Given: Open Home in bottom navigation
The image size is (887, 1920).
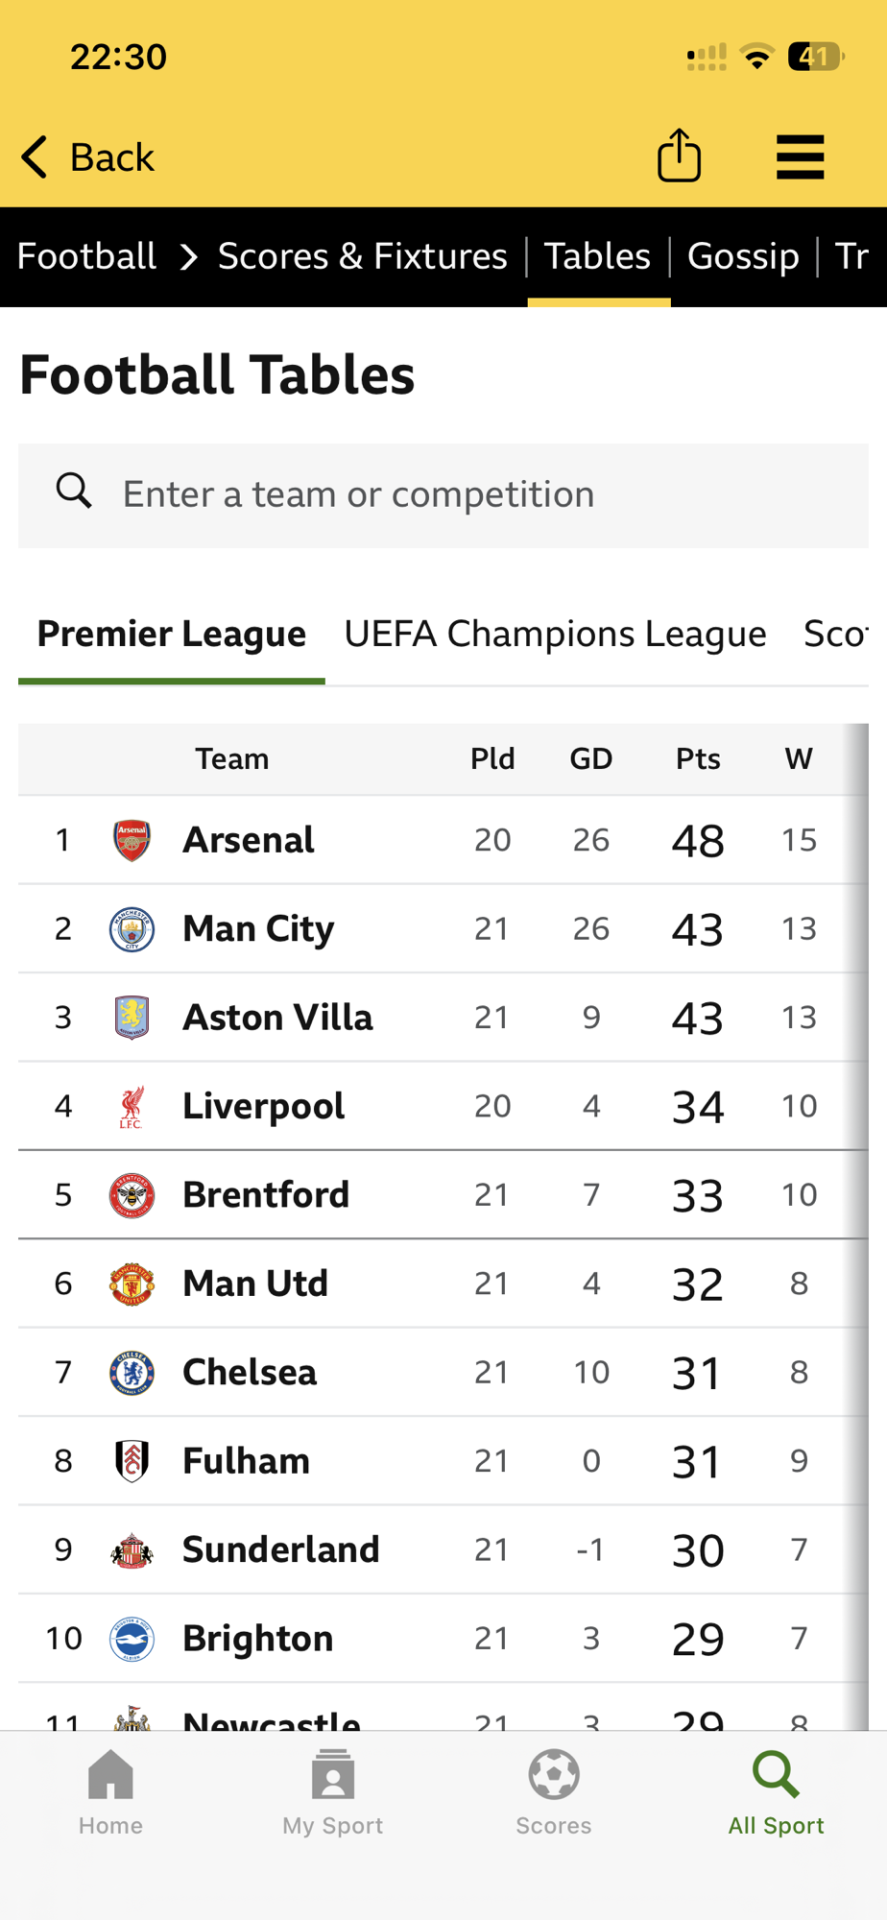Looking at the screenshot, I should coord(110,1792).
